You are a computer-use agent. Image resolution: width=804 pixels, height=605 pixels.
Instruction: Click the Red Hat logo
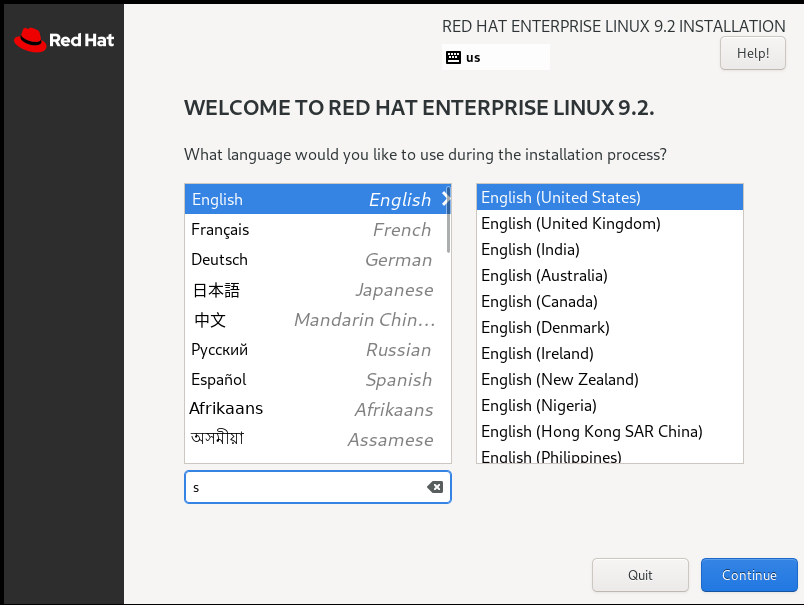click(64, 40)
